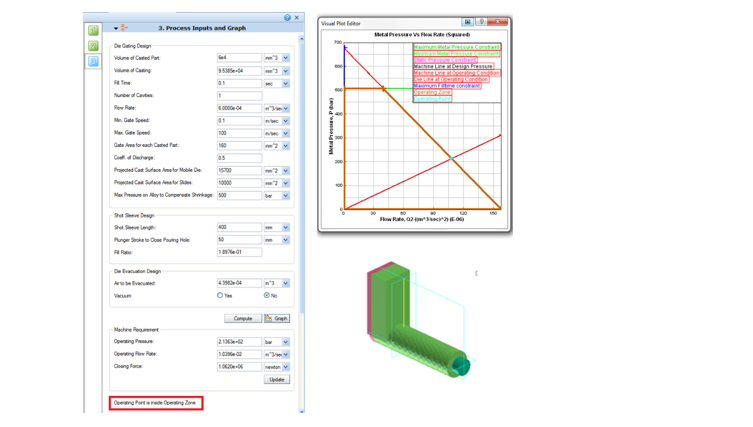Viewport: 753px width, 427px height.
Task: Open Volume of Casted Part unit dropdown
Action: [x=286, y=58]
